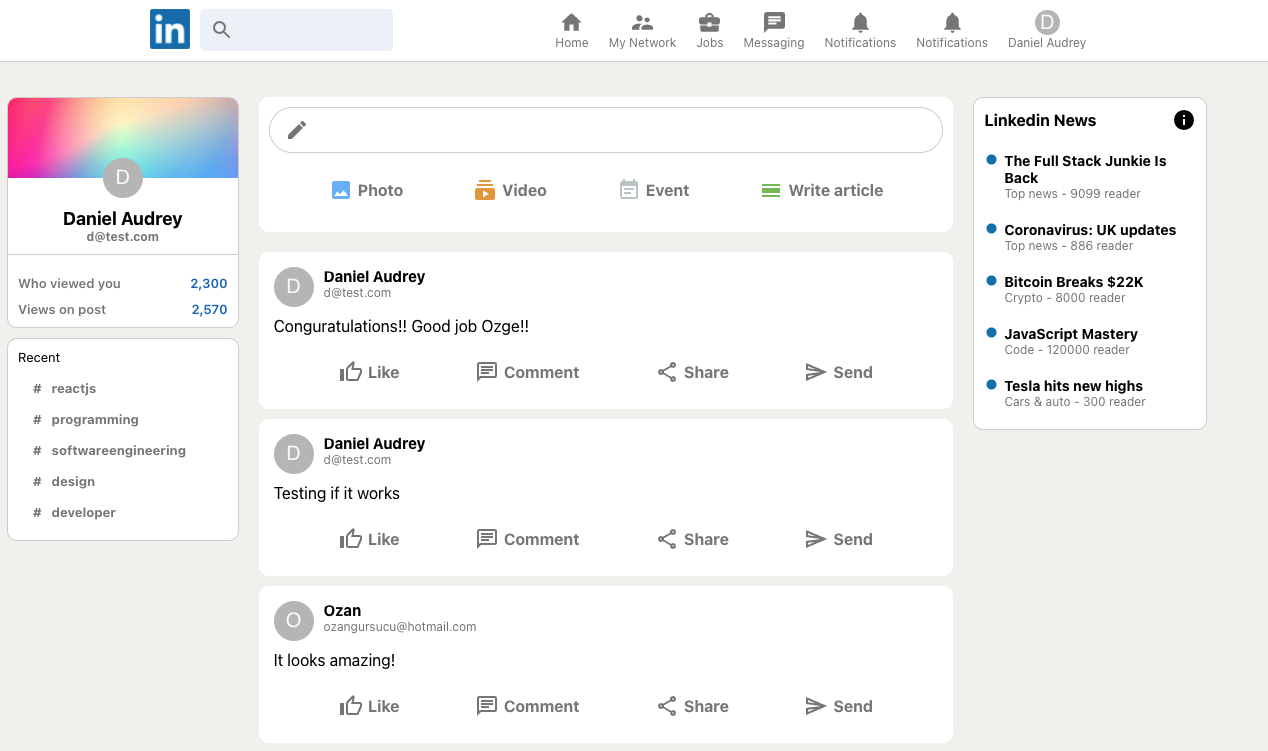The image size is (1268, 751).
Task: Click the search magnifier in the top bar
Action: (x=221, y=30)
